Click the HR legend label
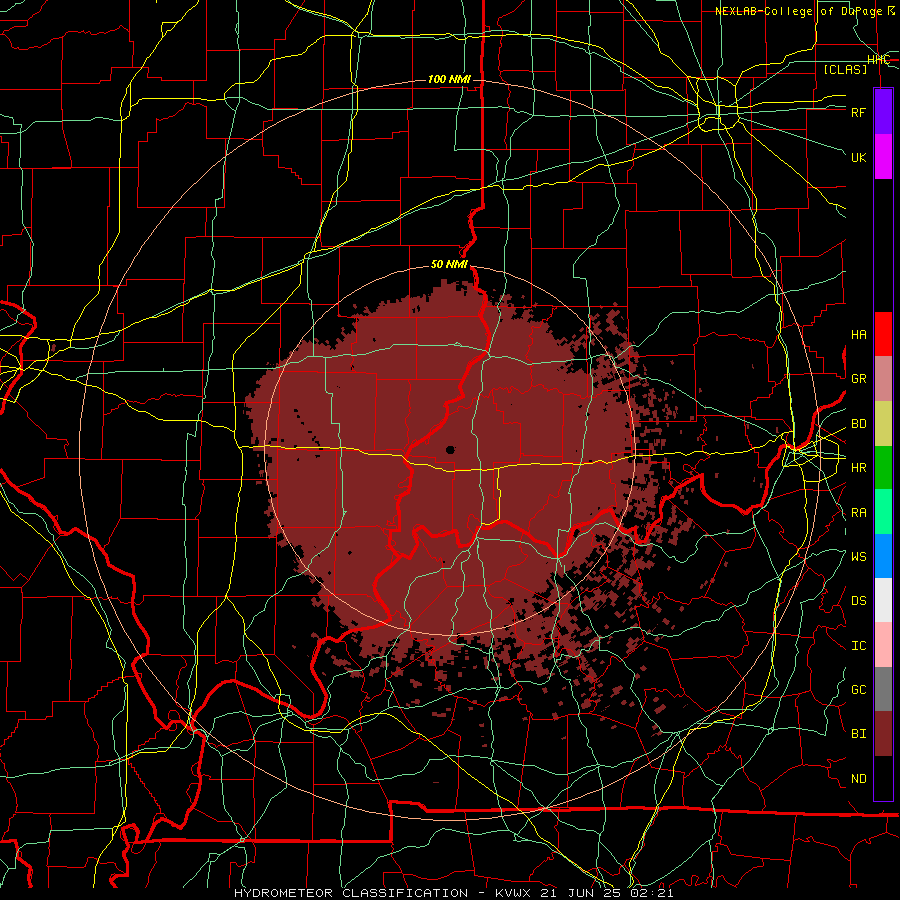This screenshot has height=900, width=900. [858, 468]
